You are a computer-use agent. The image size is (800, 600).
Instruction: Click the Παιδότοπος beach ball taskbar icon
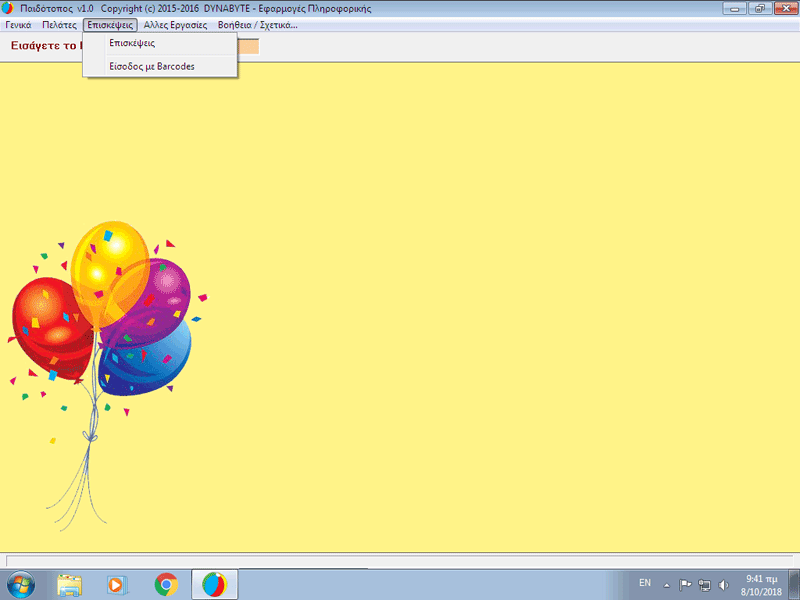click(215, 585)
